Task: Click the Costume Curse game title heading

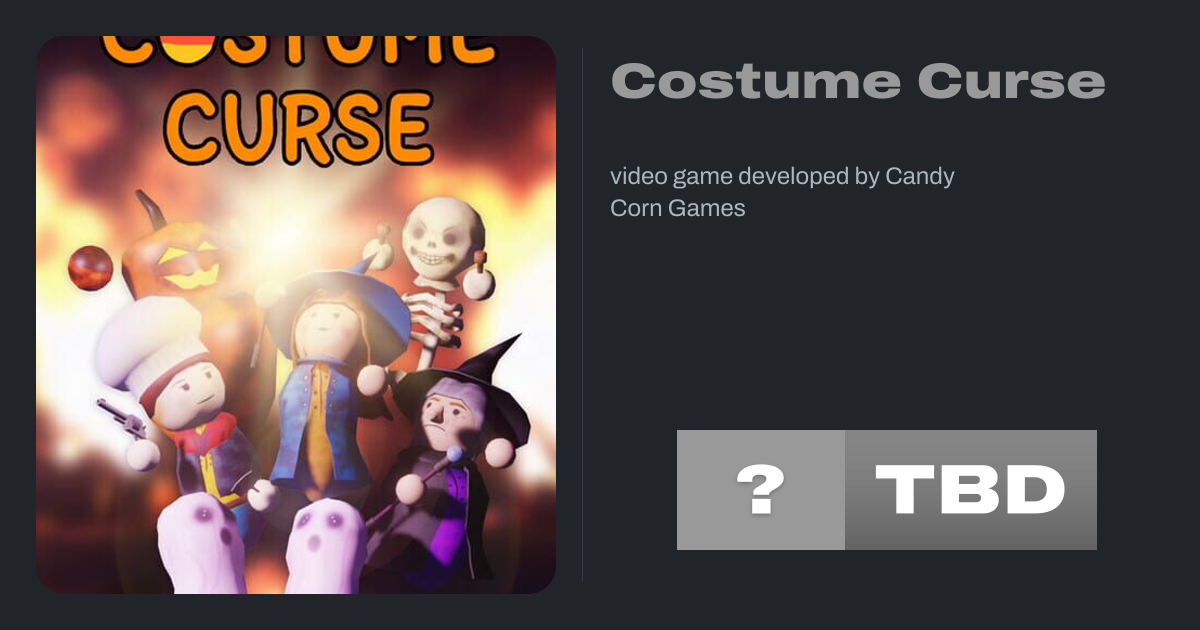Action: 858,81
